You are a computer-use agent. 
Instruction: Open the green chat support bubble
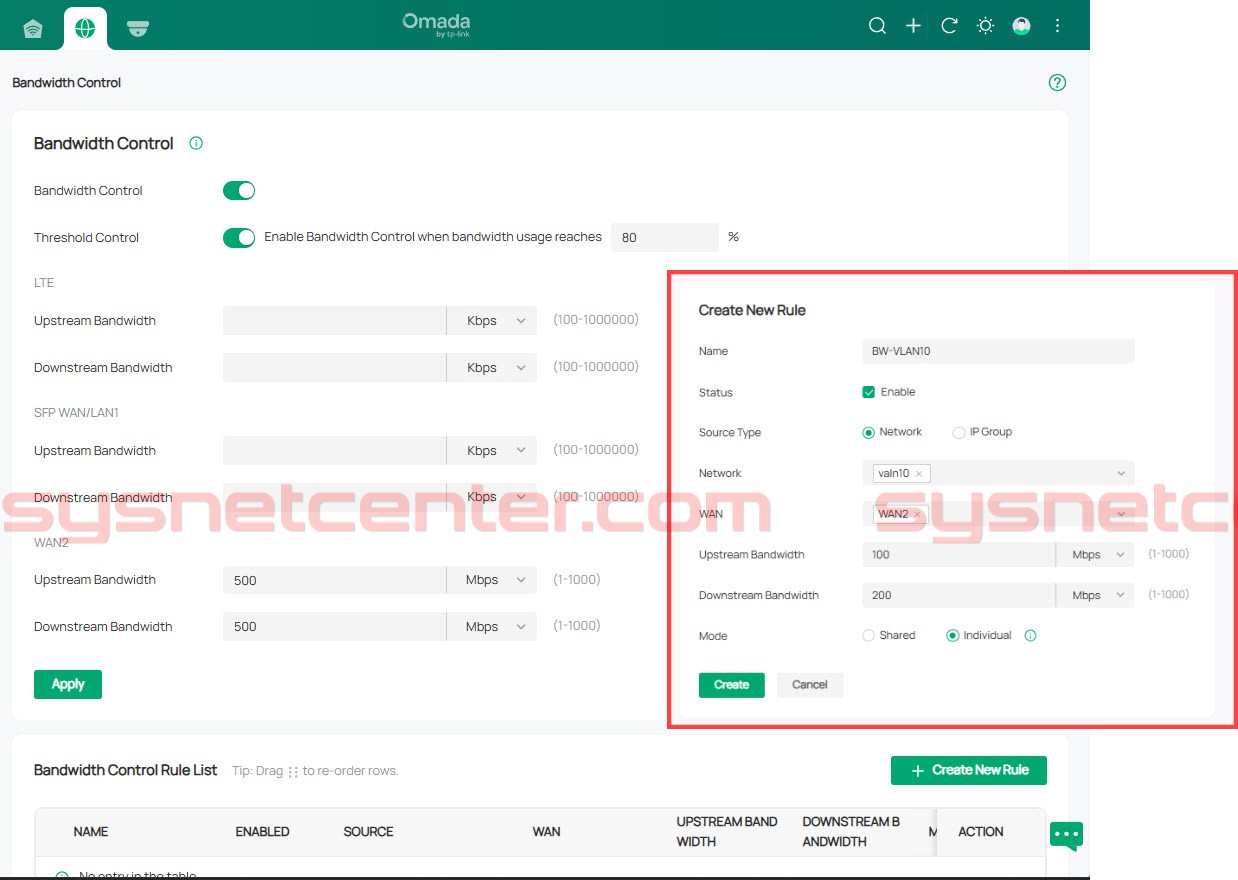pyautogui.click(x=1066, y=834)
